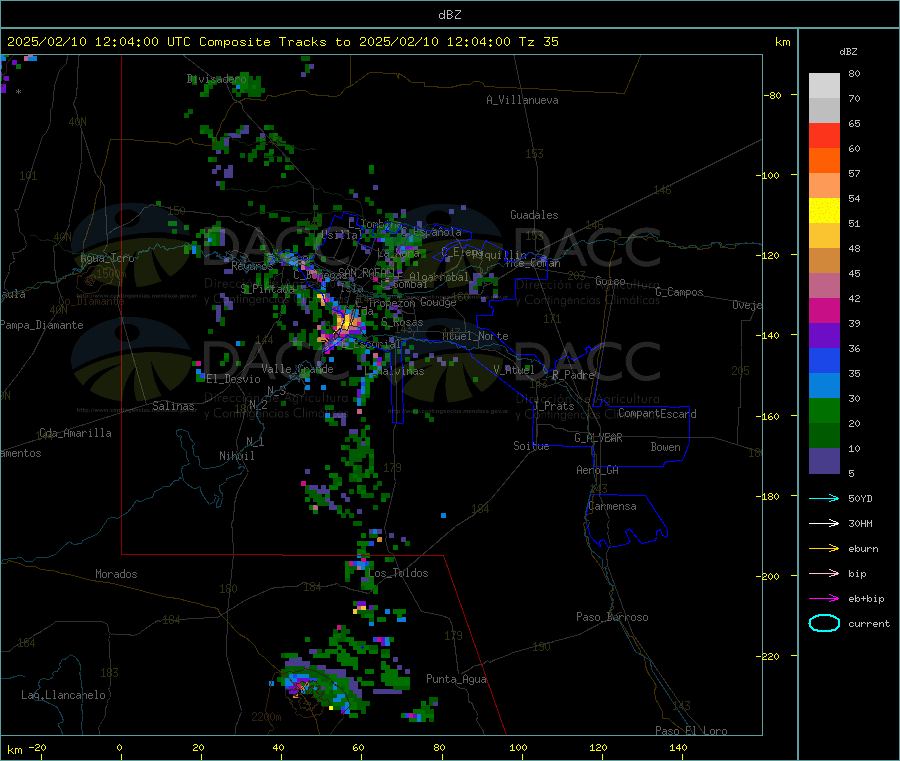The height and width of the screenshot is (761, 900).
Task: Click the SAN_RAFAEL map label
Action: (366, 272)
